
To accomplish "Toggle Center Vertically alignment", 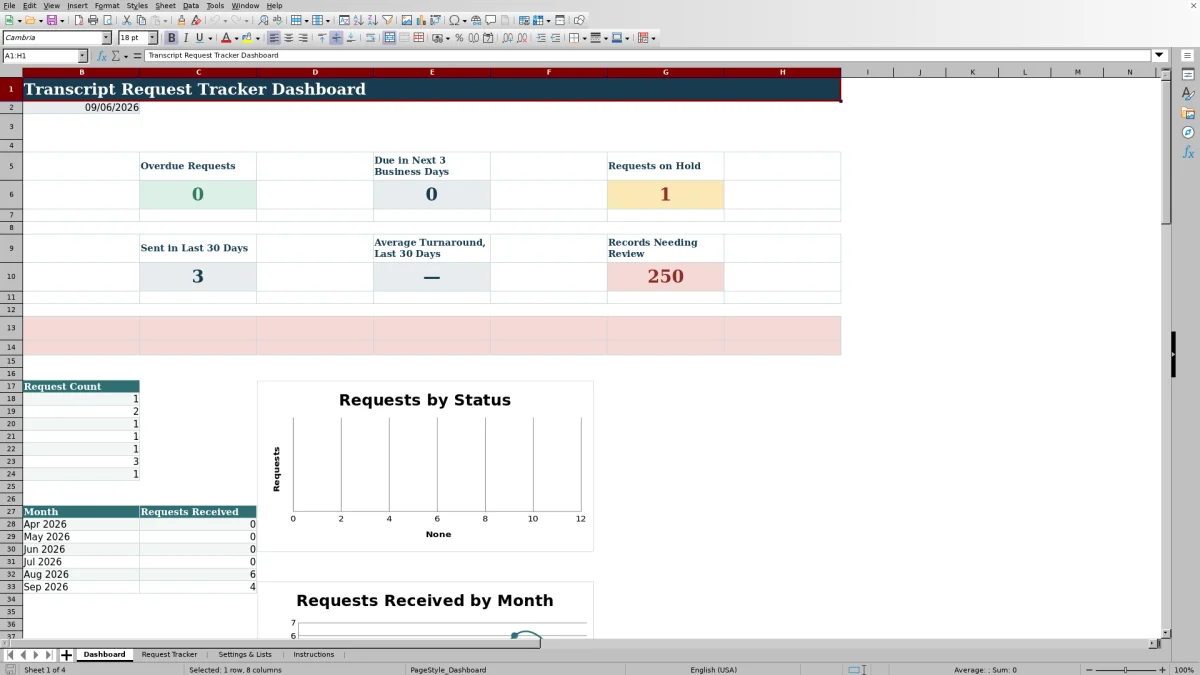I will (x=336, y=38).
